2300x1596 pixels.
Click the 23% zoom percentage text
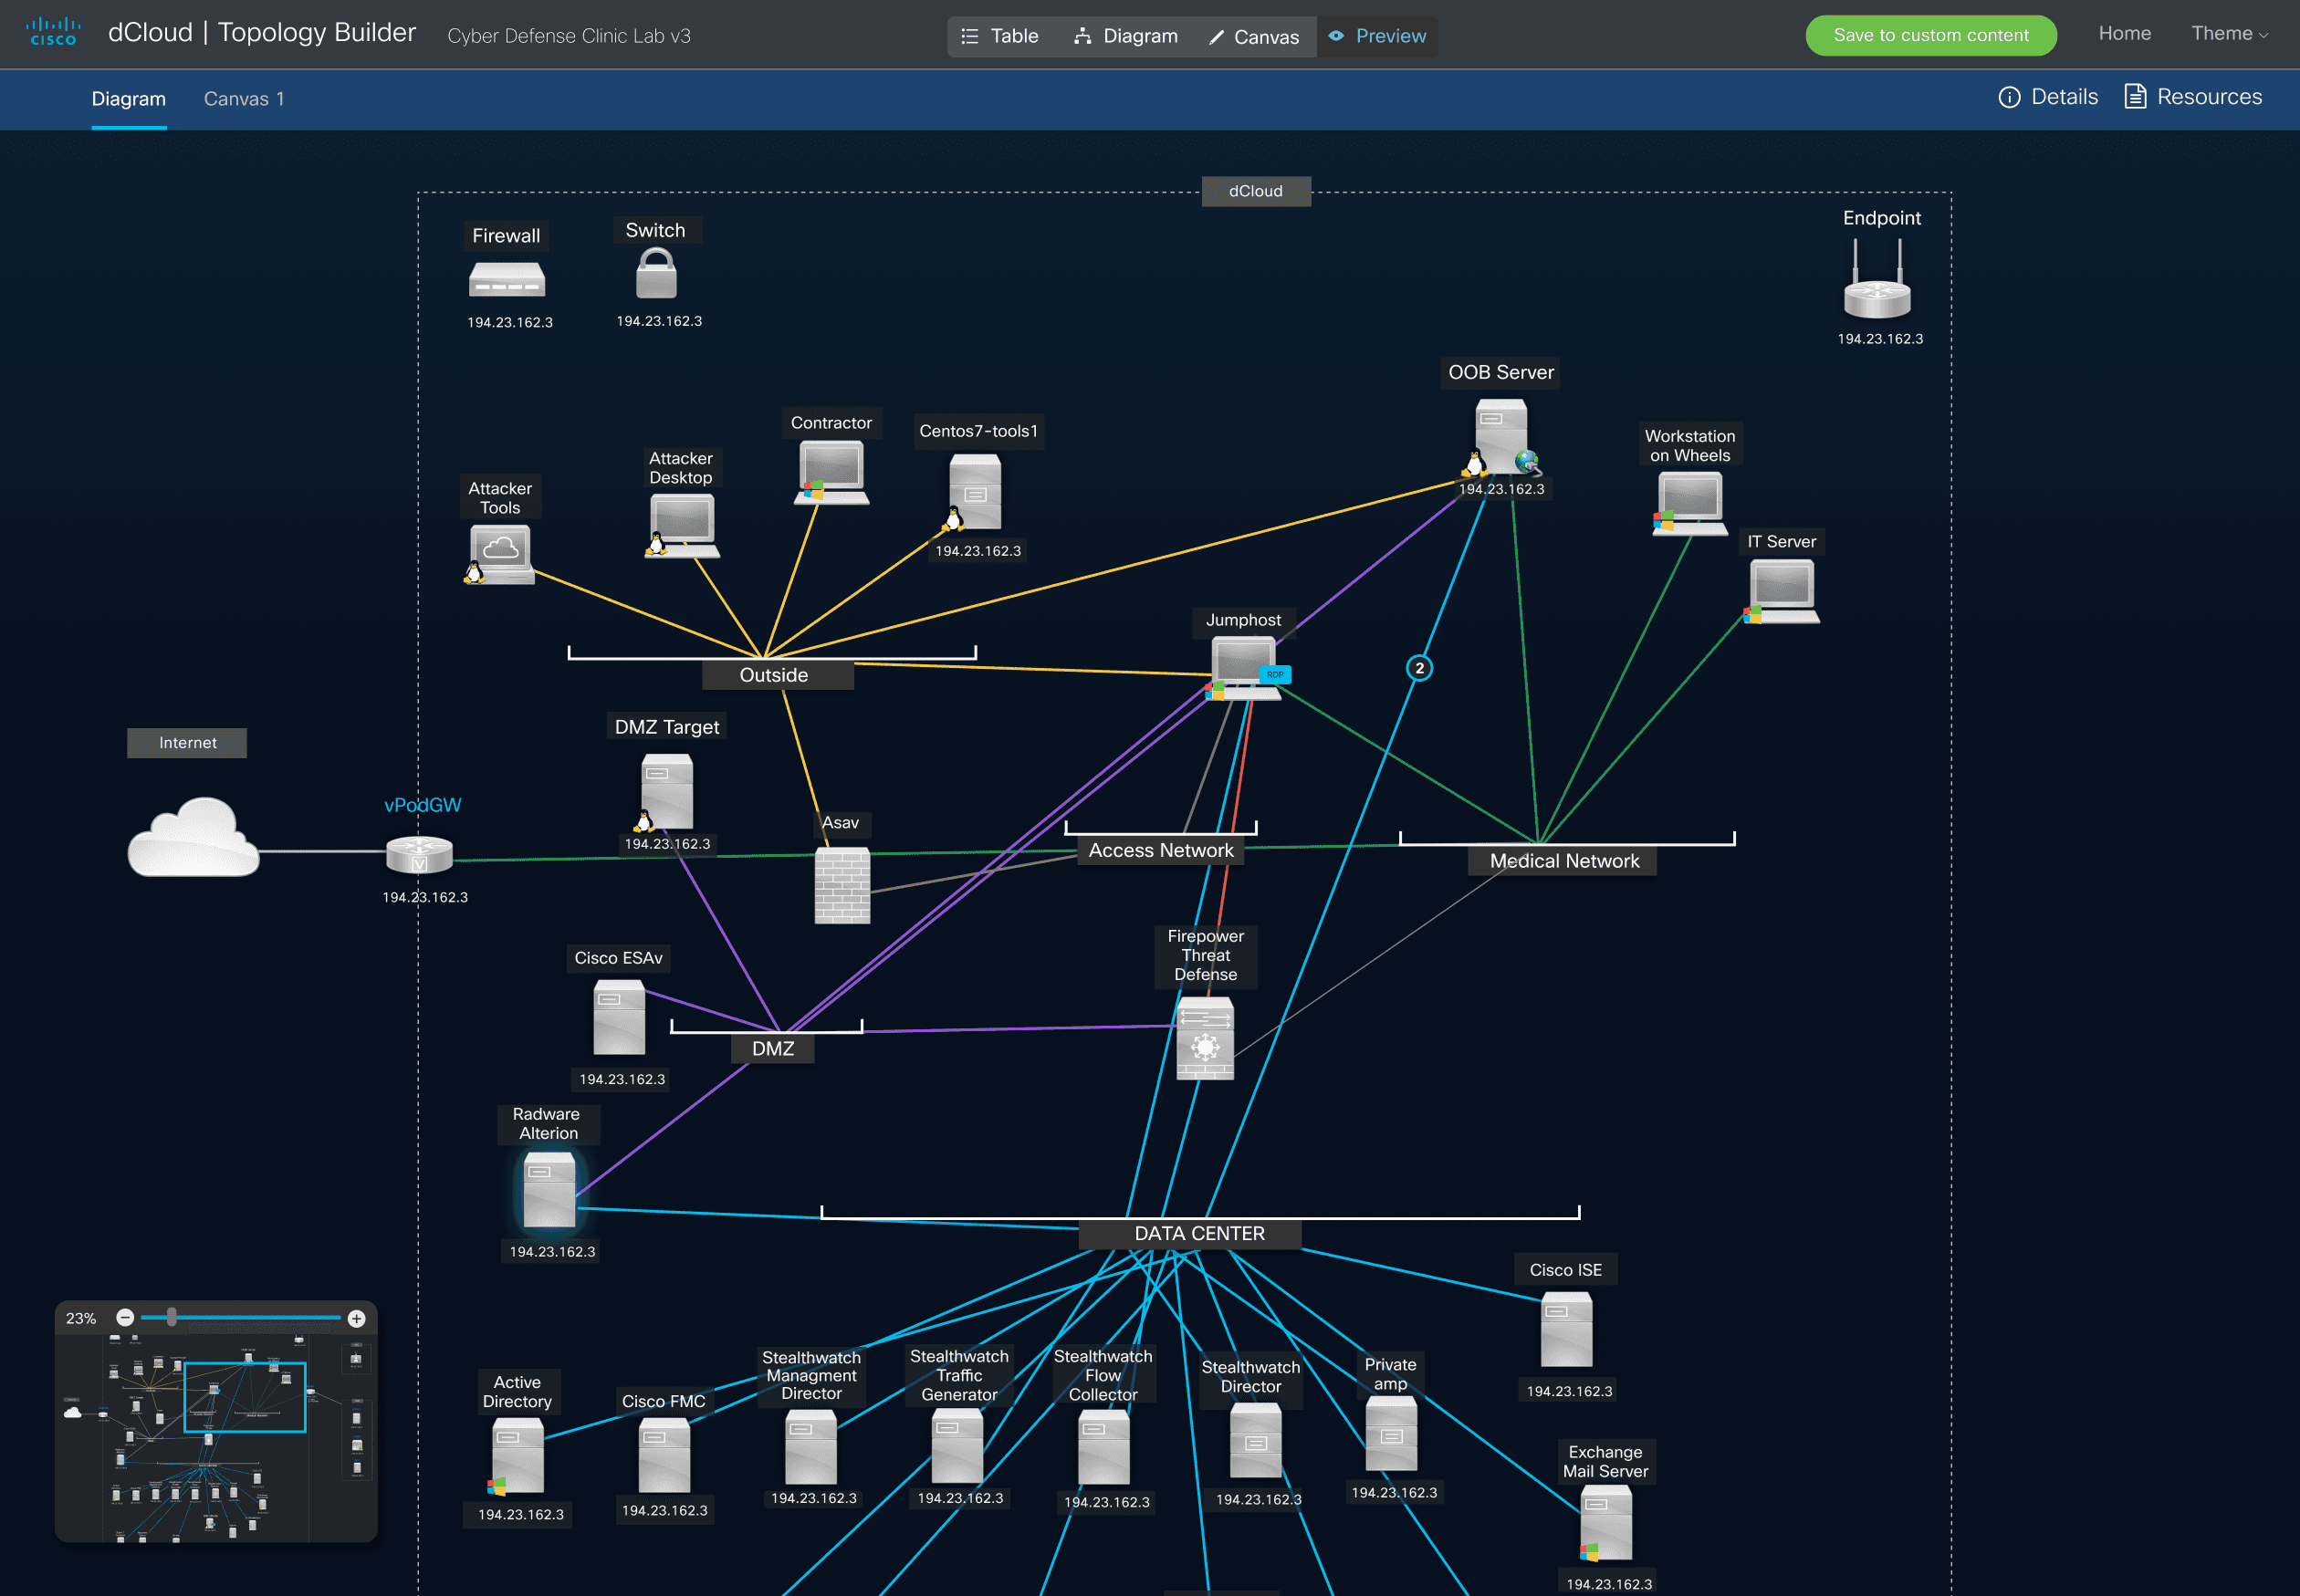click(x=81, y=1319)
